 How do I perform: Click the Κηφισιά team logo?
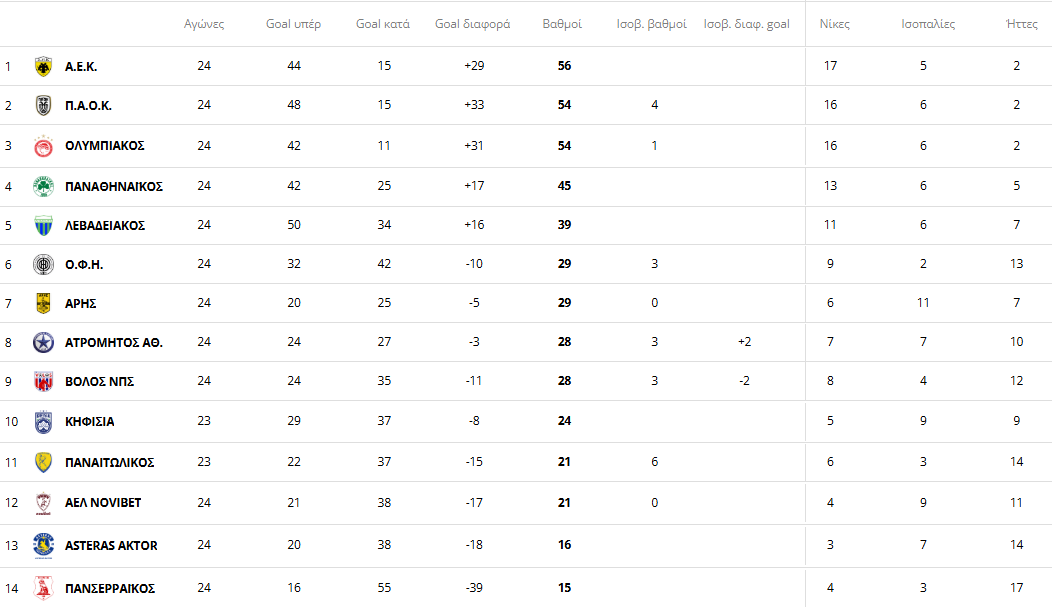(42, 421)
